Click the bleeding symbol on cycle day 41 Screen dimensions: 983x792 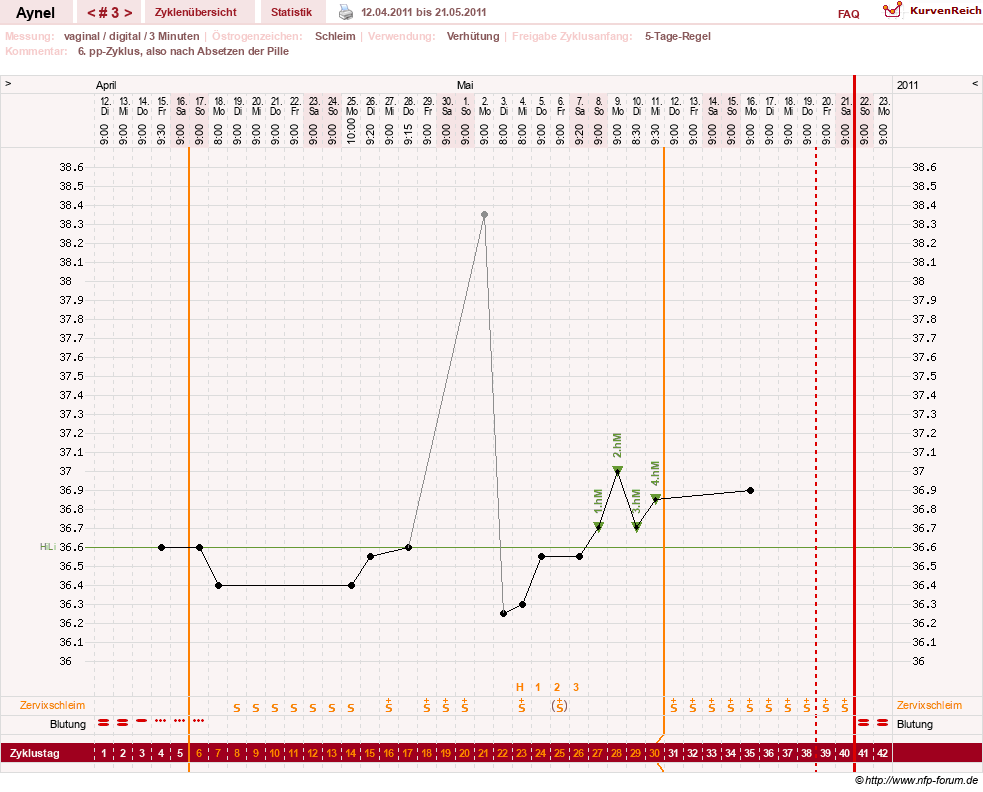tap(864, 722)
